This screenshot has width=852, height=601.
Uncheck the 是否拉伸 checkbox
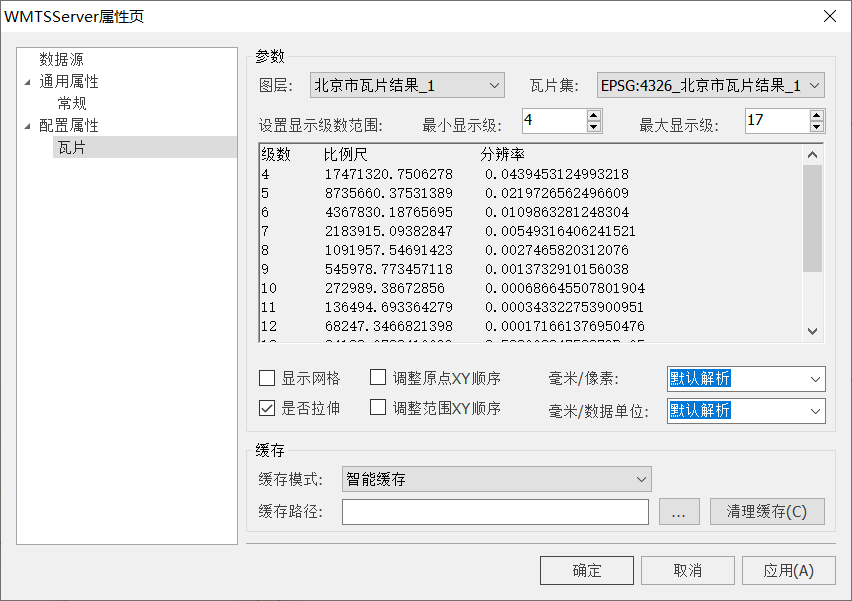[x=267, y=408]
